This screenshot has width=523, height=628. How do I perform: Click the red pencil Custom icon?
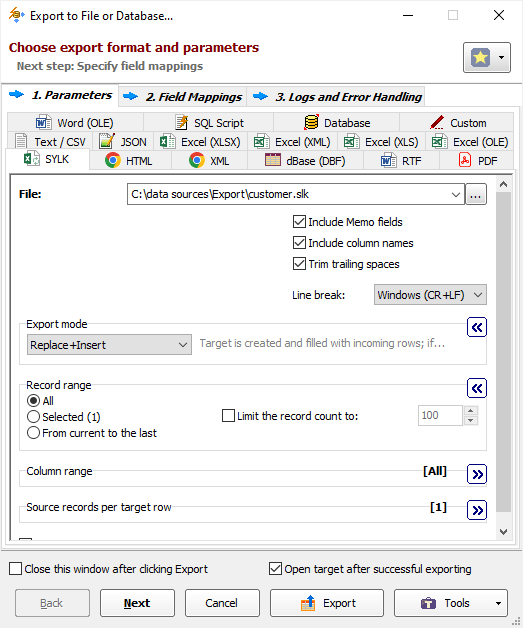437,122
